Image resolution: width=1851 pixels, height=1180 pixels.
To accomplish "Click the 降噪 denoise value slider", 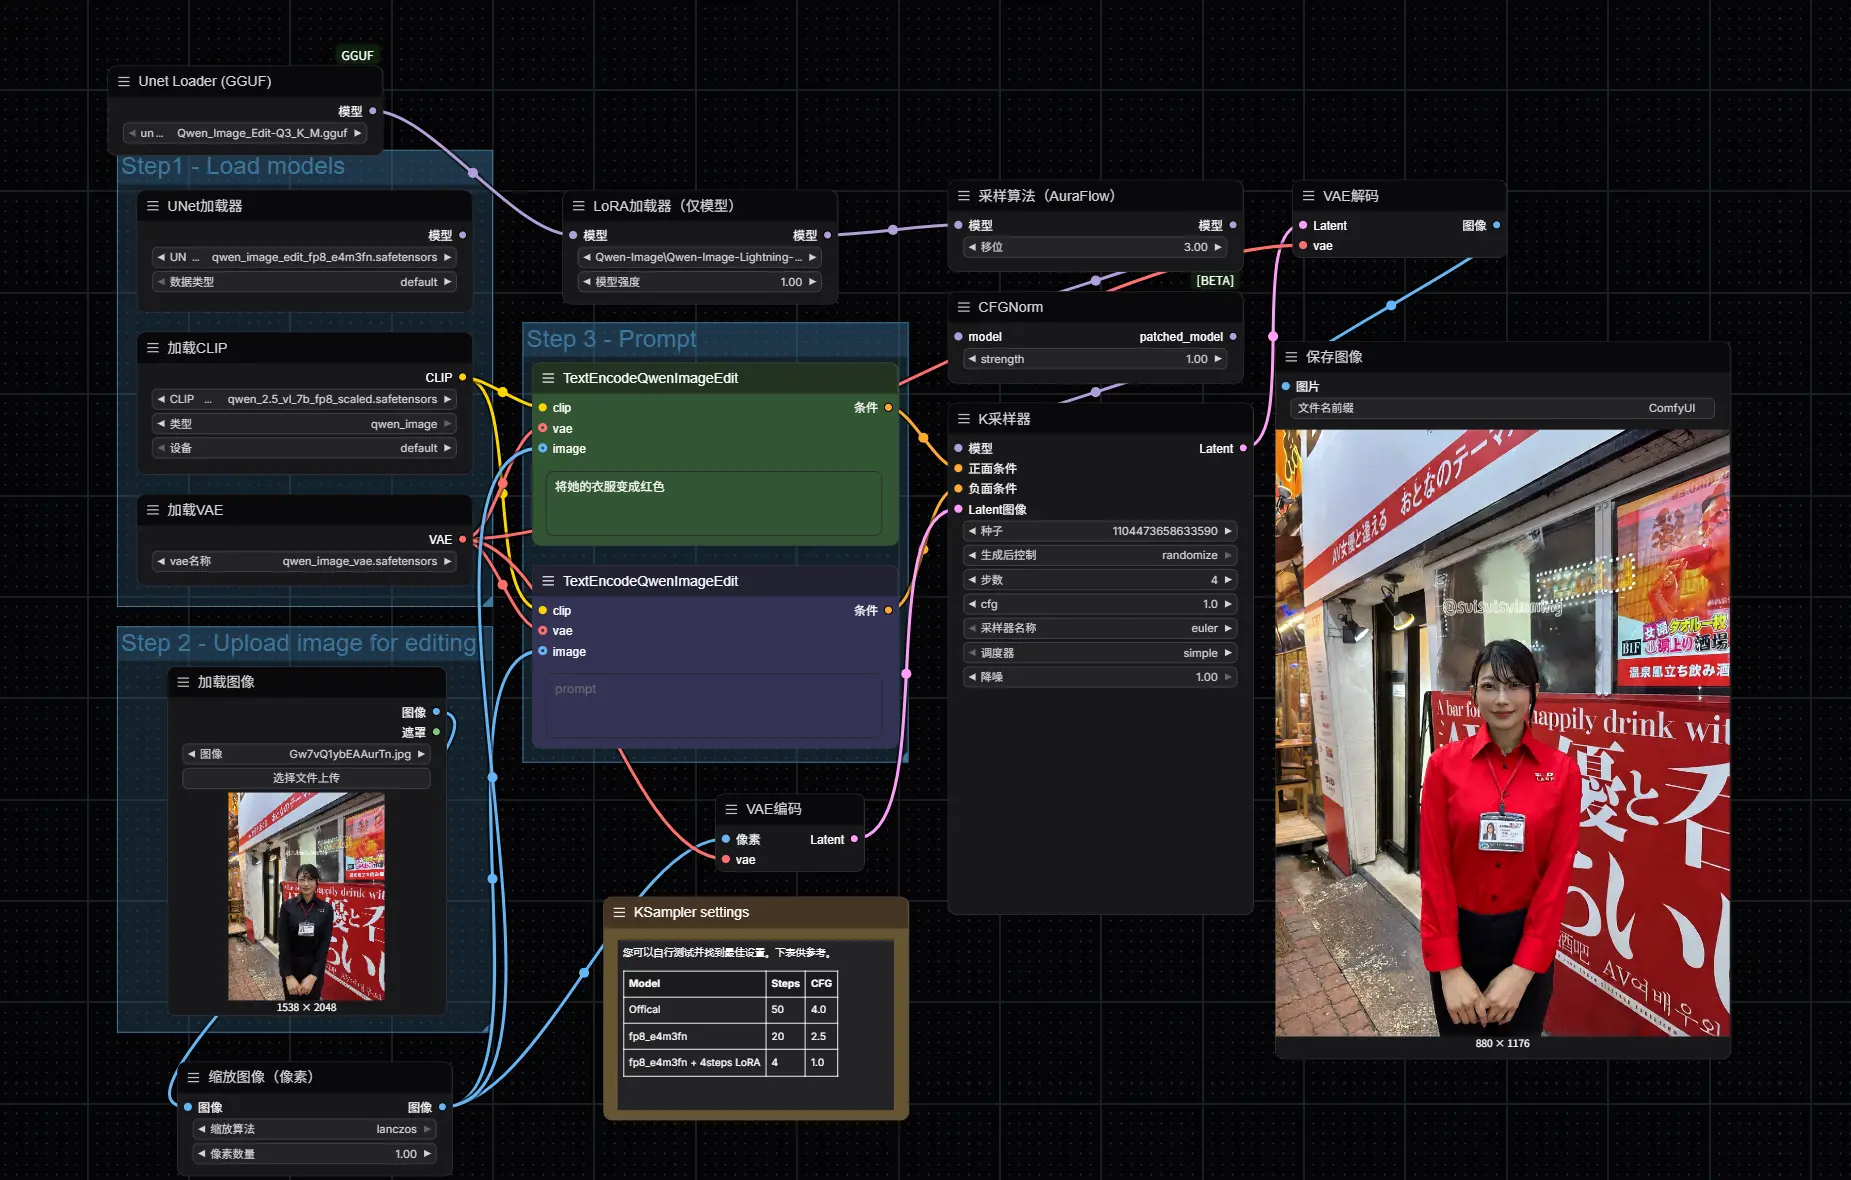I will pyautogui.click(x=1100, y=677).
